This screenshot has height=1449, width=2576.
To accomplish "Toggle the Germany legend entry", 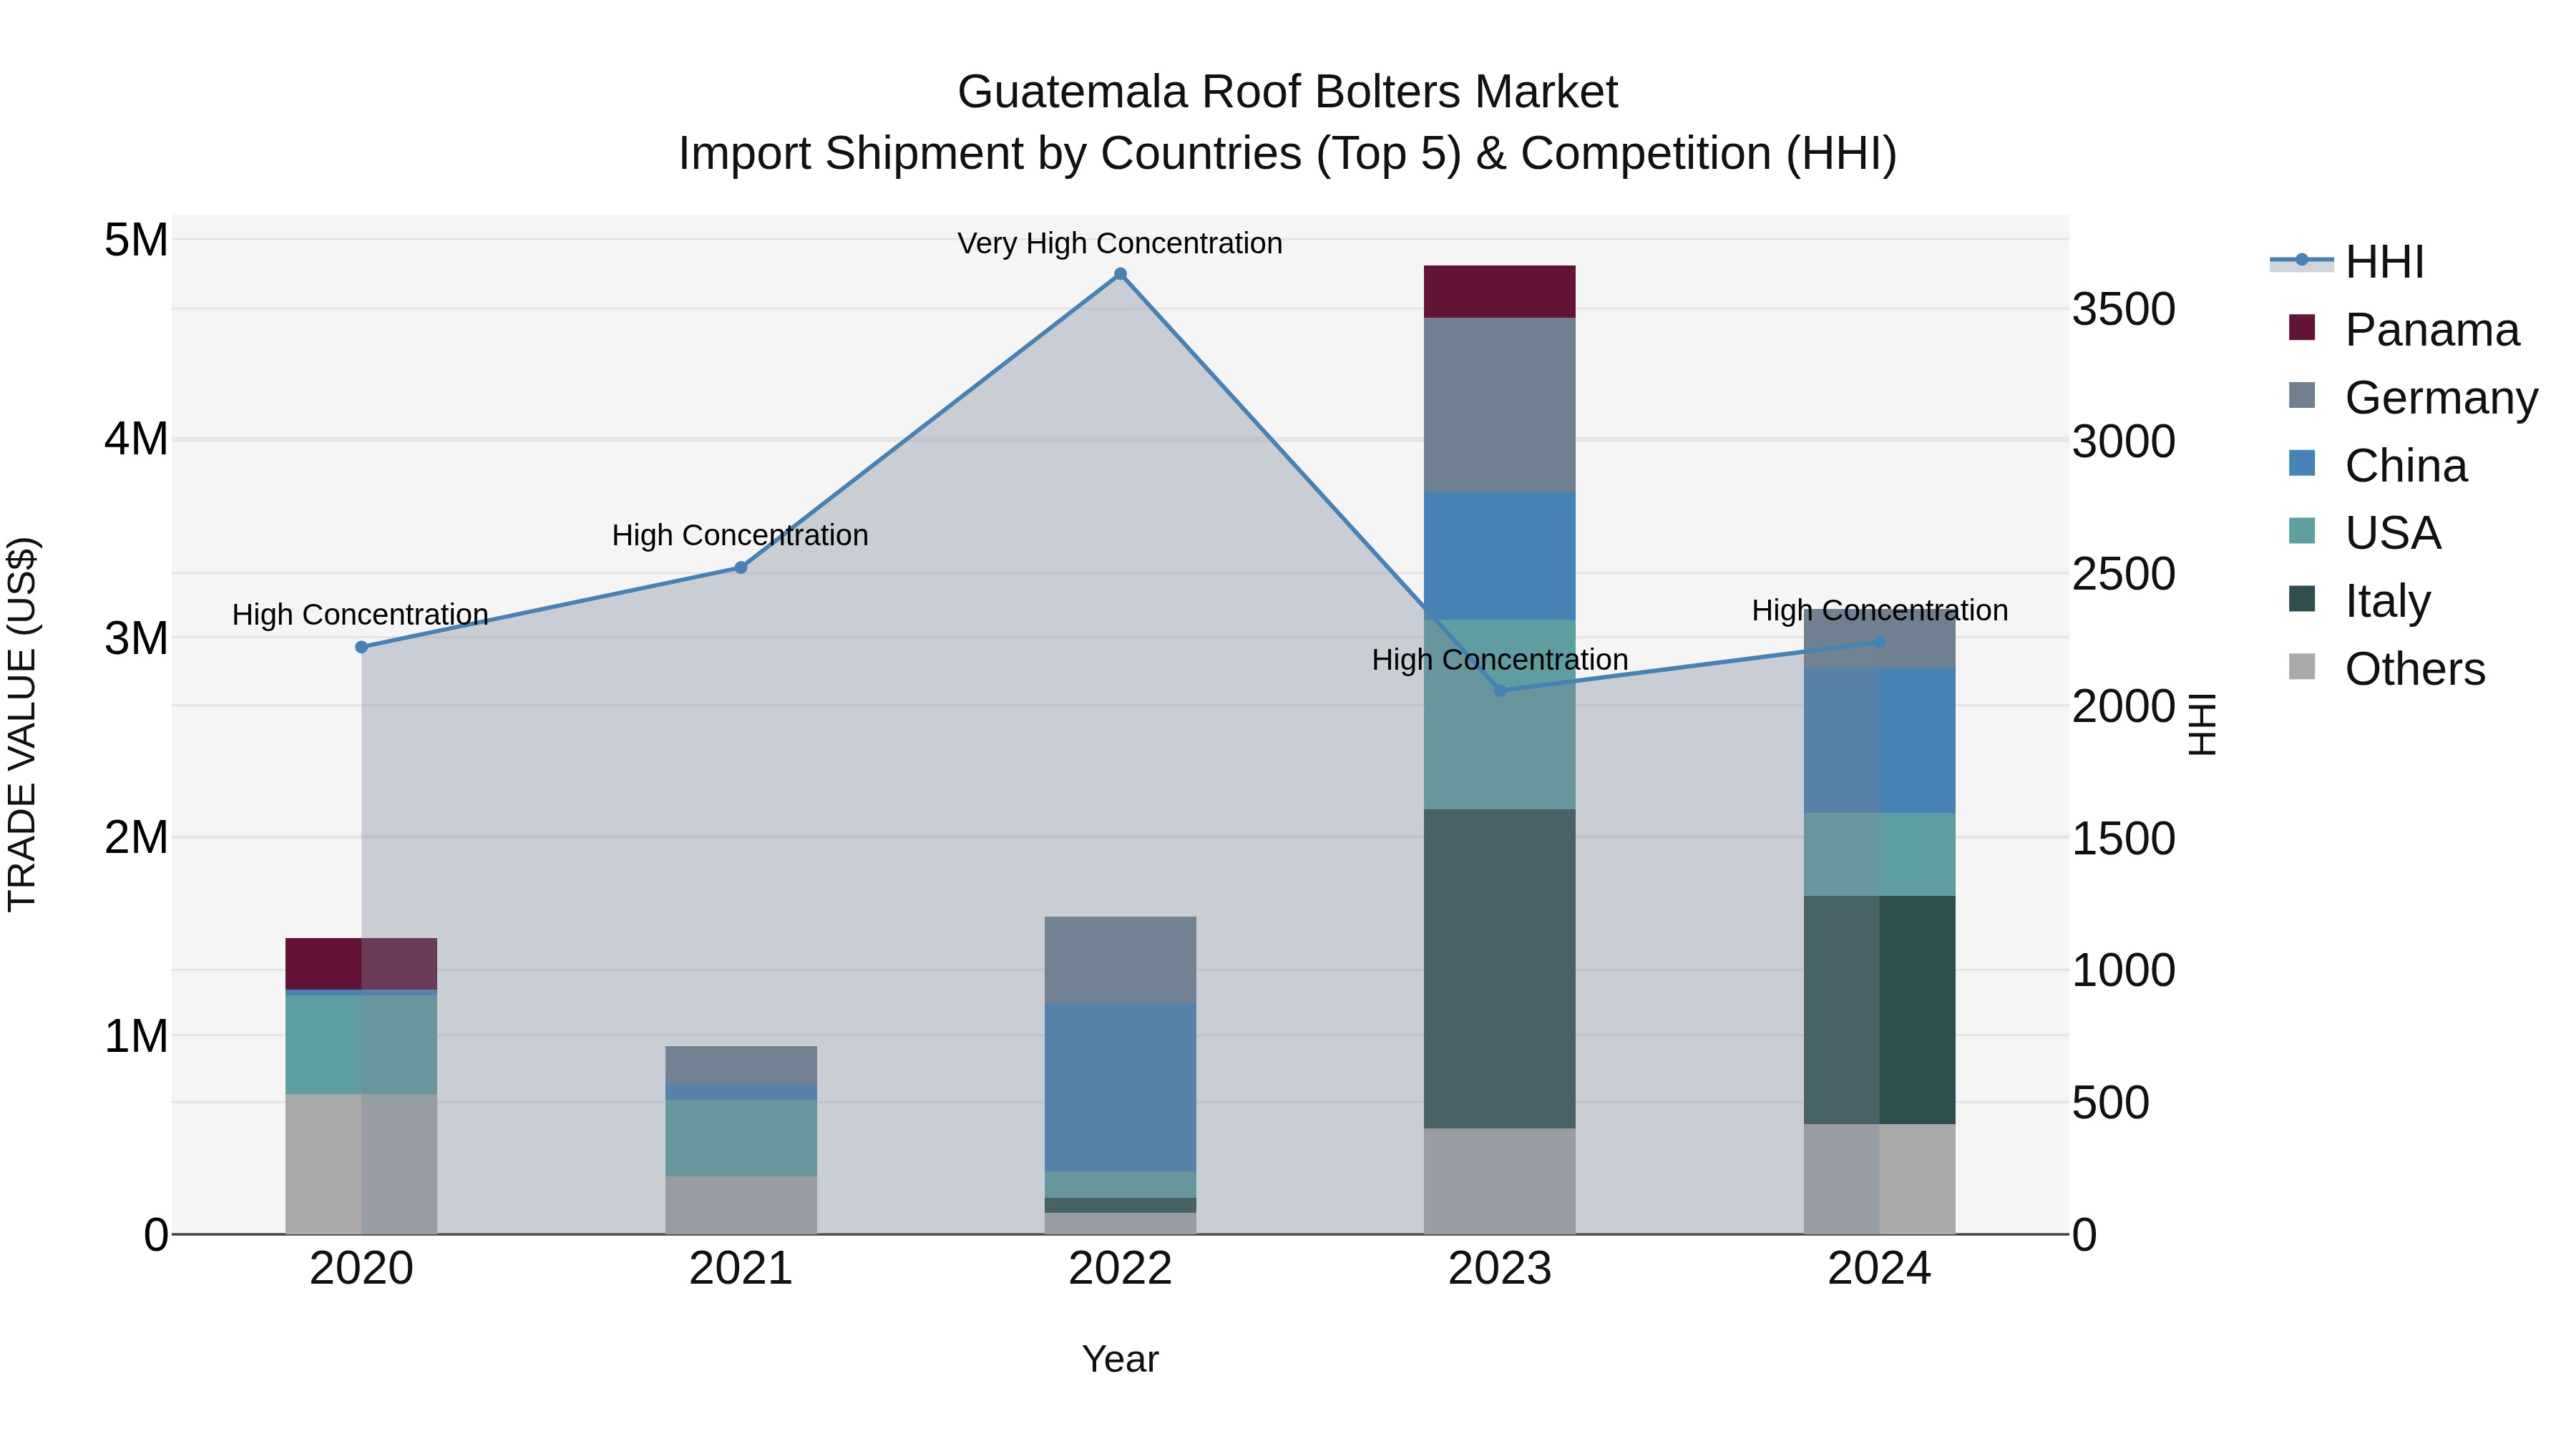I will pos(2413,398).
